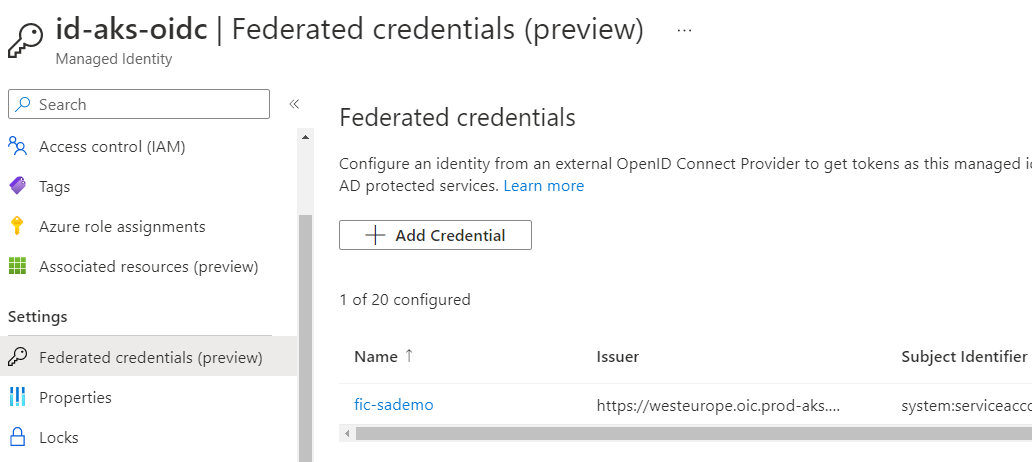
Task: Click the Properties bars icon
Action: (17, 397)
